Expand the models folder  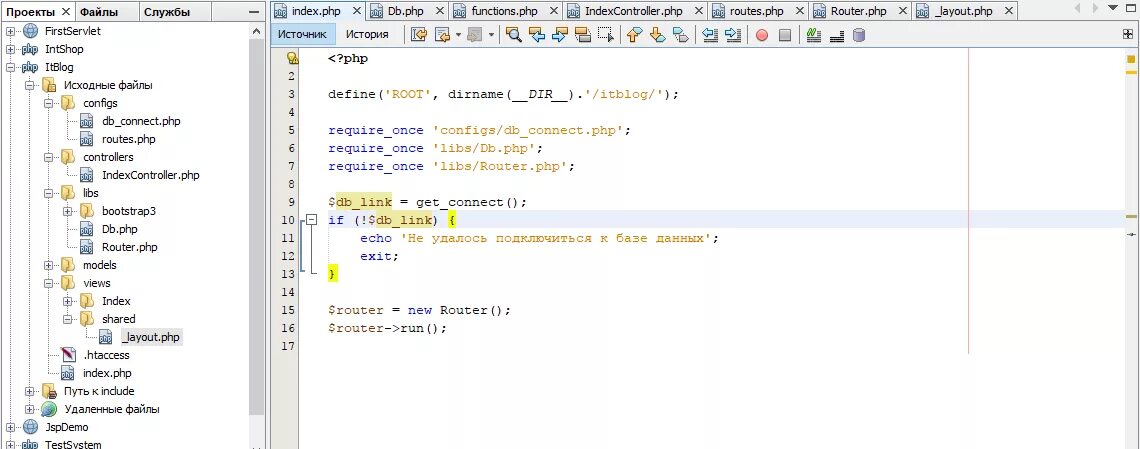click(49, 265)
